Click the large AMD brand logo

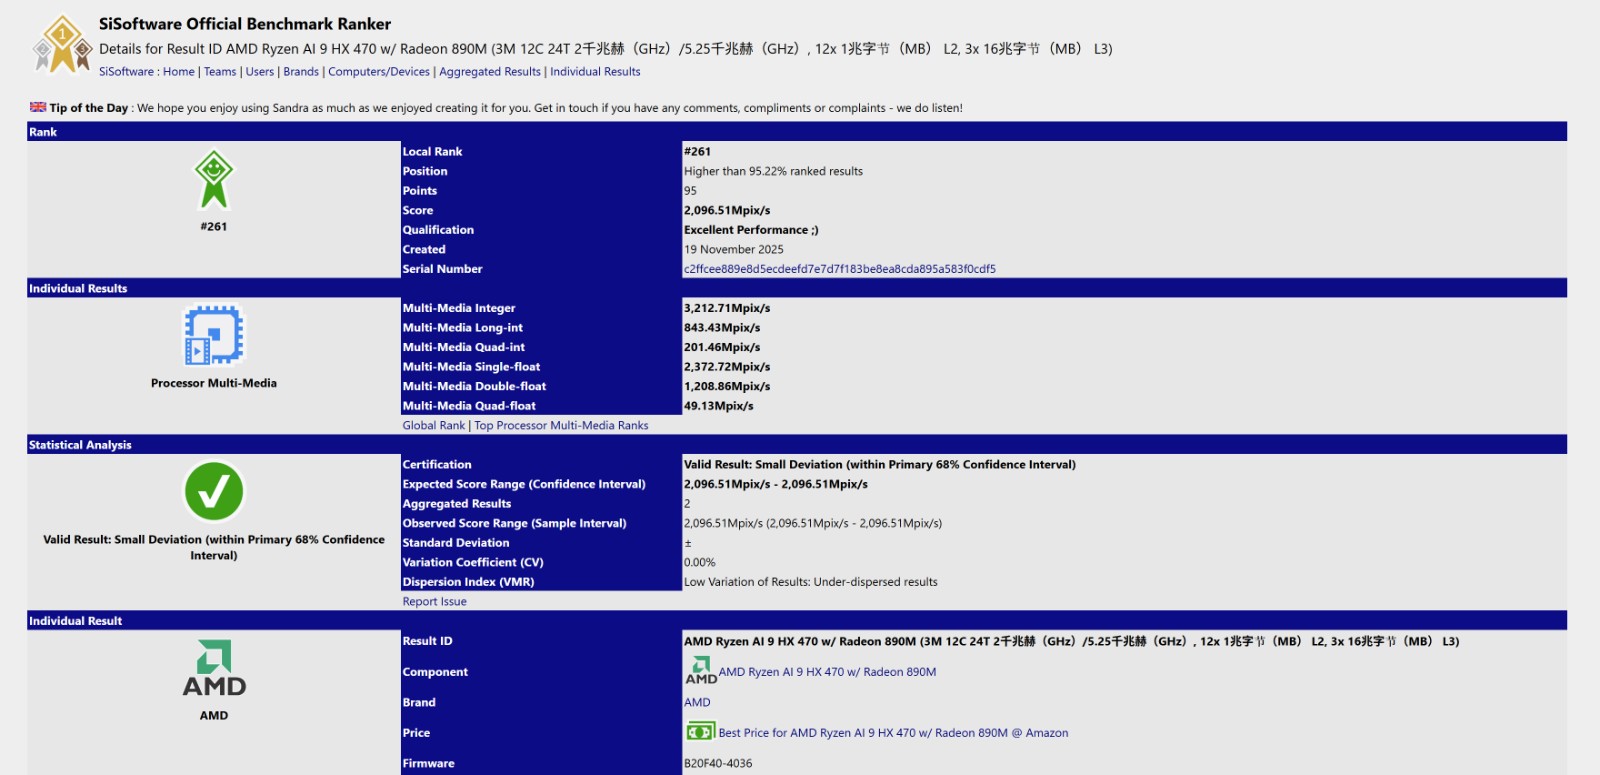(214, 668)
